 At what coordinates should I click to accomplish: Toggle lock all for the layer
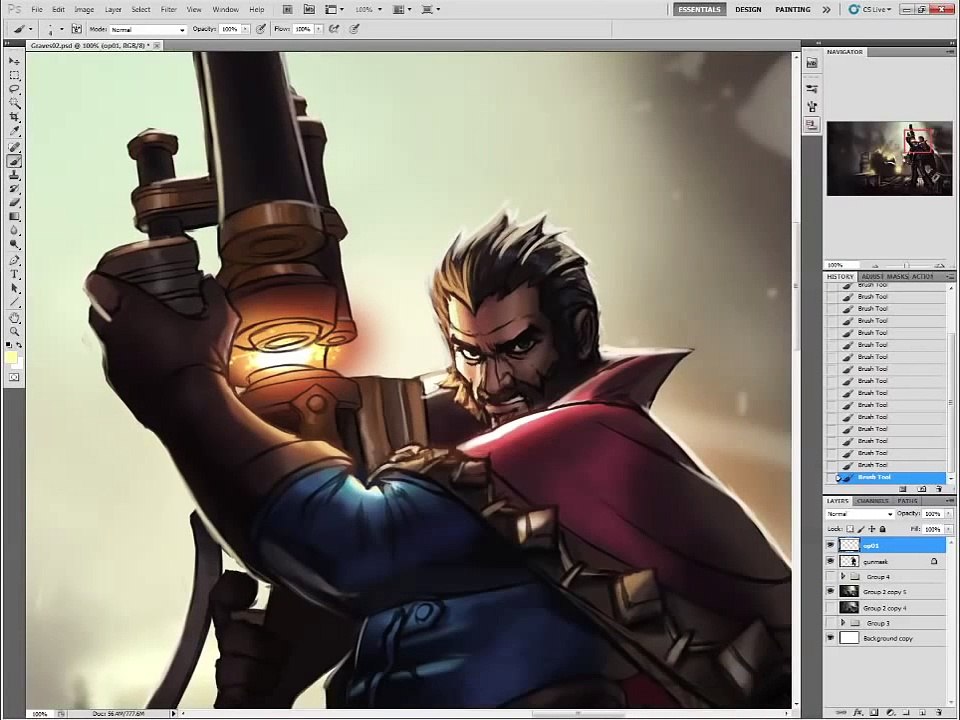pos(882,529)
